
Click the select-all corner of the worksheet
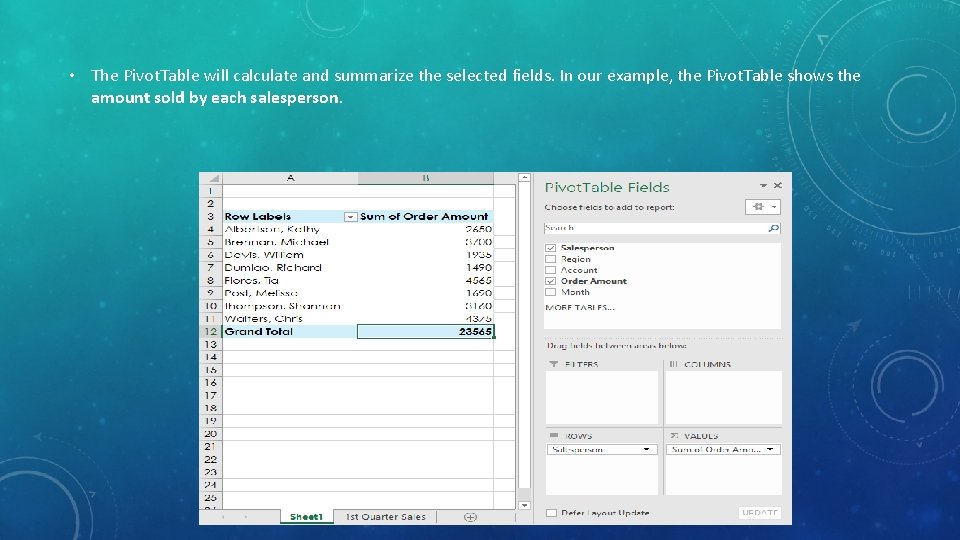[211, 178]
